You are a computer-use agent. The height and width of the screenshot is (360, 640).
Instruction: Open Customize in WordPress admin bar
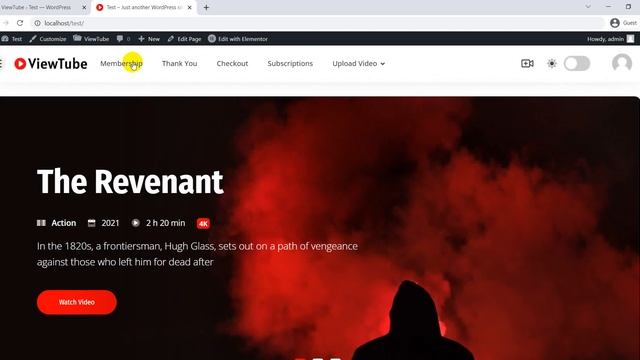pos(48,39)
